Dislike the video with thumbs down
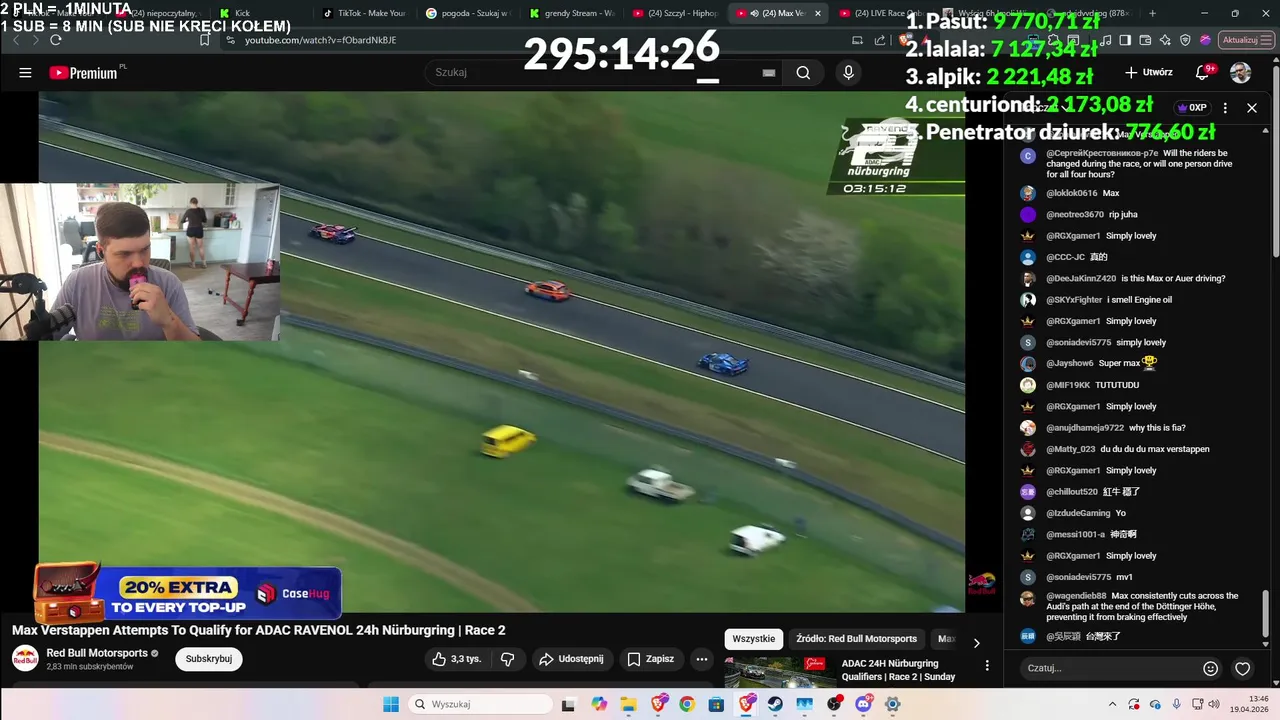This screenshot has height=720, width=1280. (507, 659)
